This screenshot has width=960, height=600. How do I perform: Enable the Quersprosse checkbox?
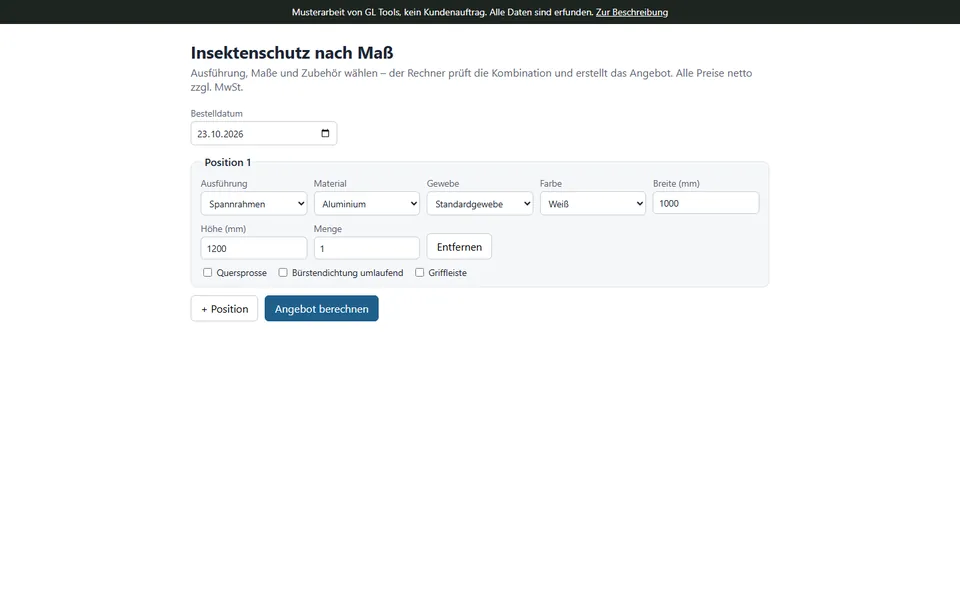[x=208, y=272]
